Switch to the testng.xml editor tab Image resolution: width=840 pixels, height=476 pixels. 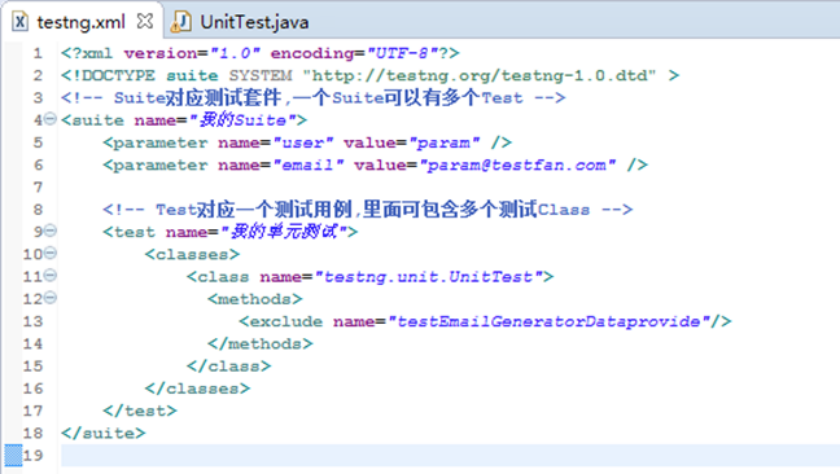pyautogui.click(x=80, y=22)
